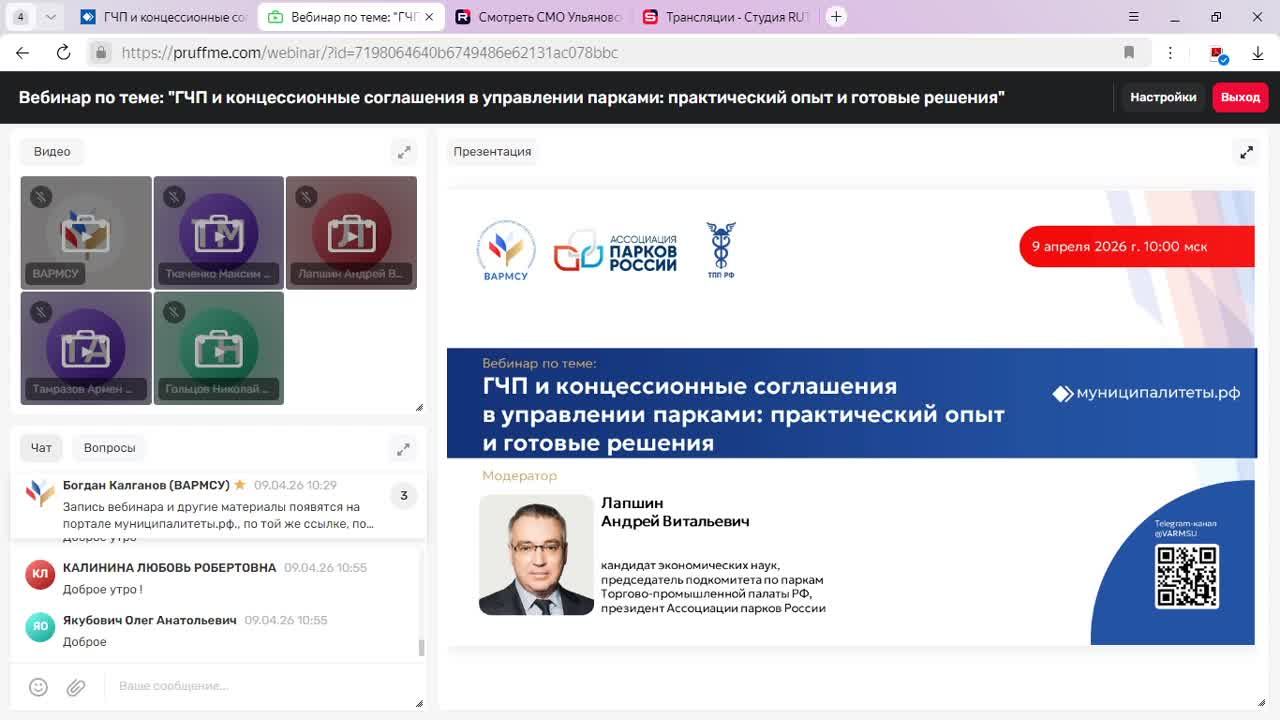1280x720 pixels.
Task: Click Якубович's message Доброе
Action: 84,642
